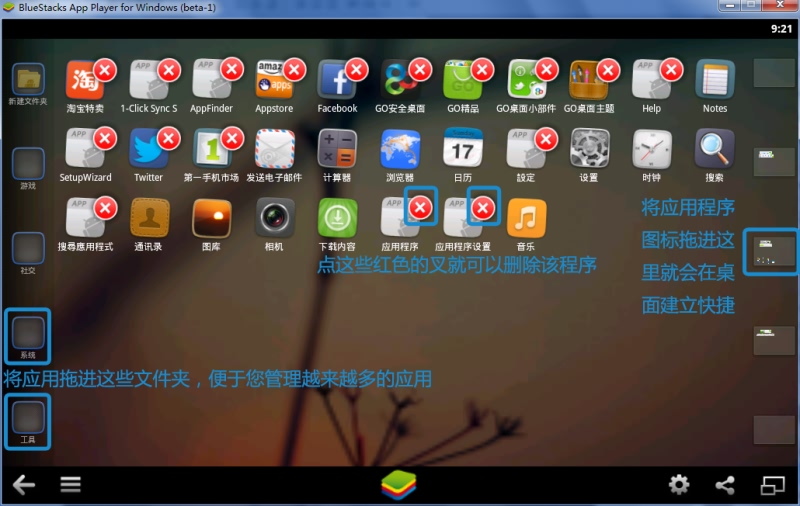The width and height of the screenshot is (800, 506).
Task: Open the 日历 calendar icon
Action: coord(463,149)
